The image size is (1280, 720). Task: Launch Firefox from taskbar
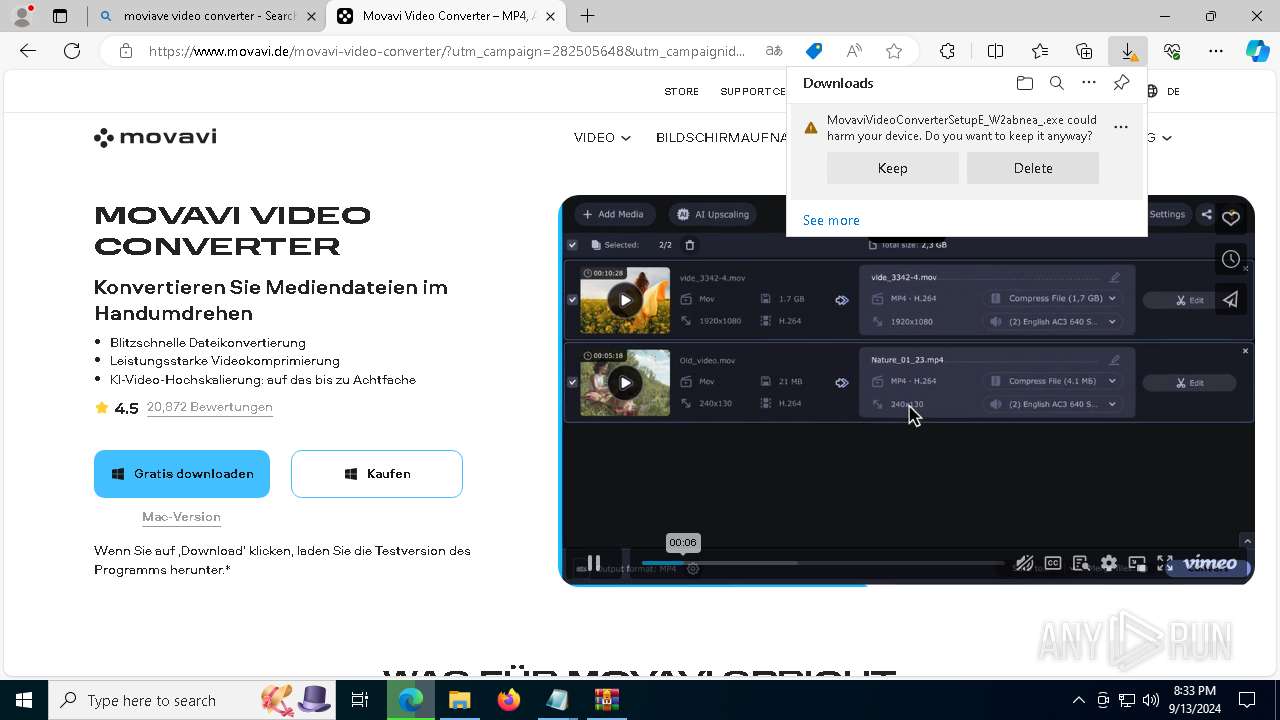pyautogui.click(x=508, y=700)
